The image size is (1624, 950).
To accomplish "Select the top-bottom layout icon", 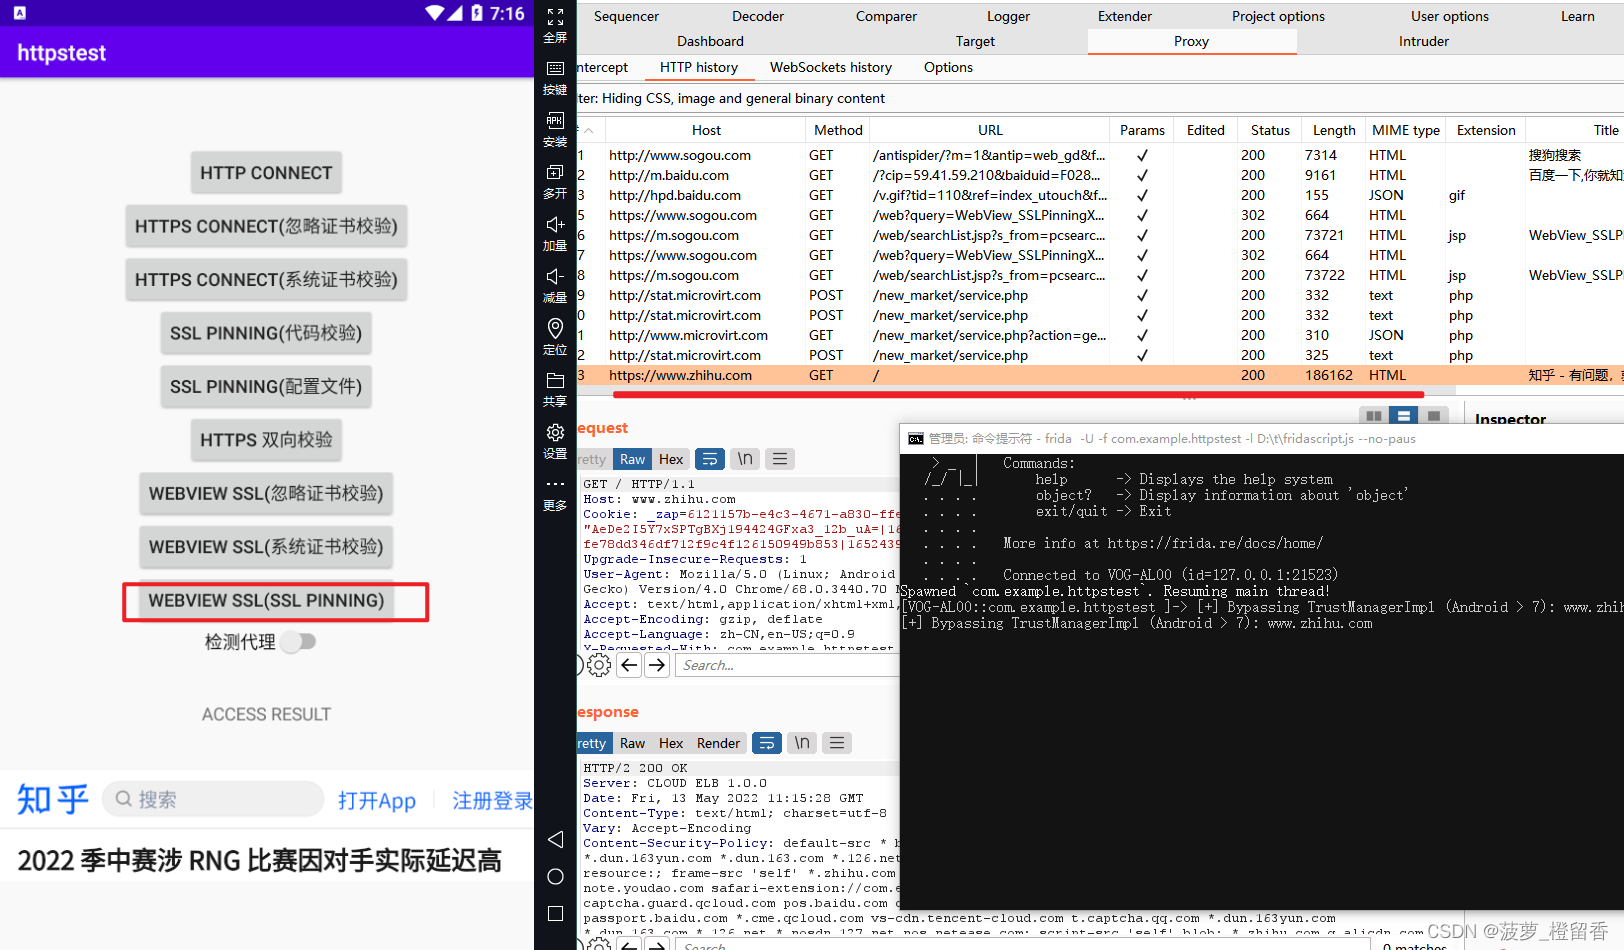I will (x=1404, y=416).
